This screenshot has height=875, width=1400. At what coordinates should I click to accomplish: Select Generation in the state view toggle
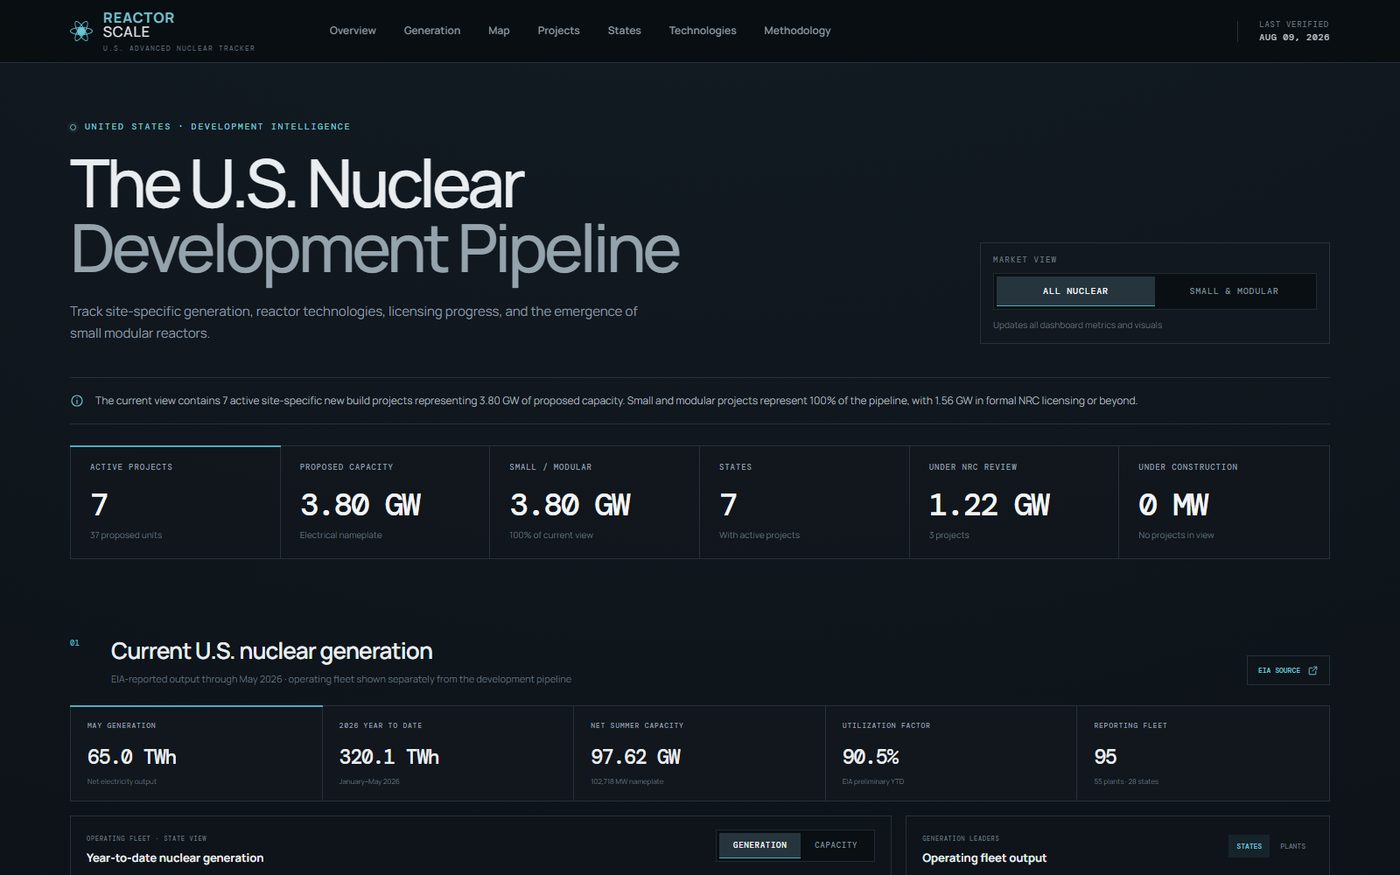tap(760, 845)
